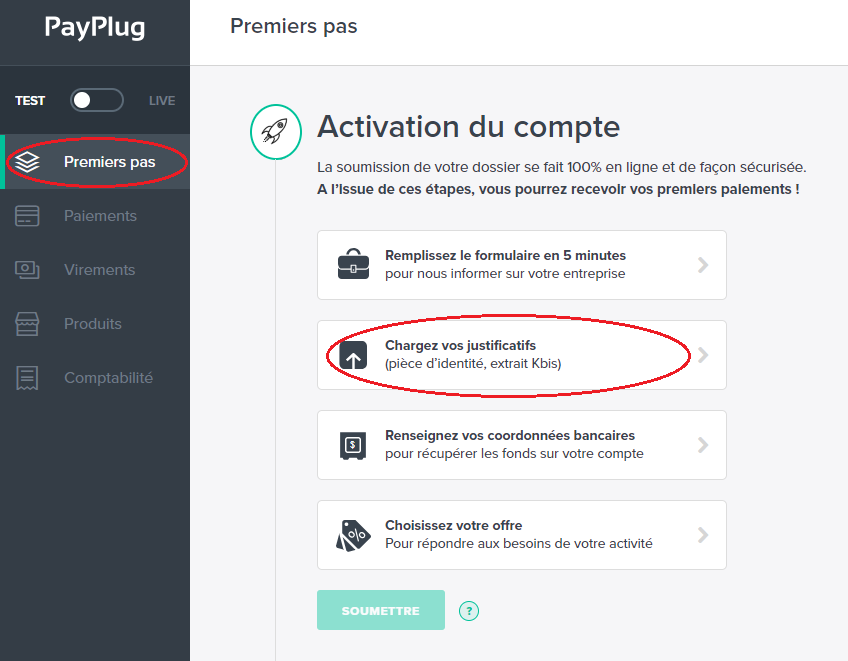Expand the Choisissez votre offre chevron
The image size is (848, 661).
pos(703,535)
